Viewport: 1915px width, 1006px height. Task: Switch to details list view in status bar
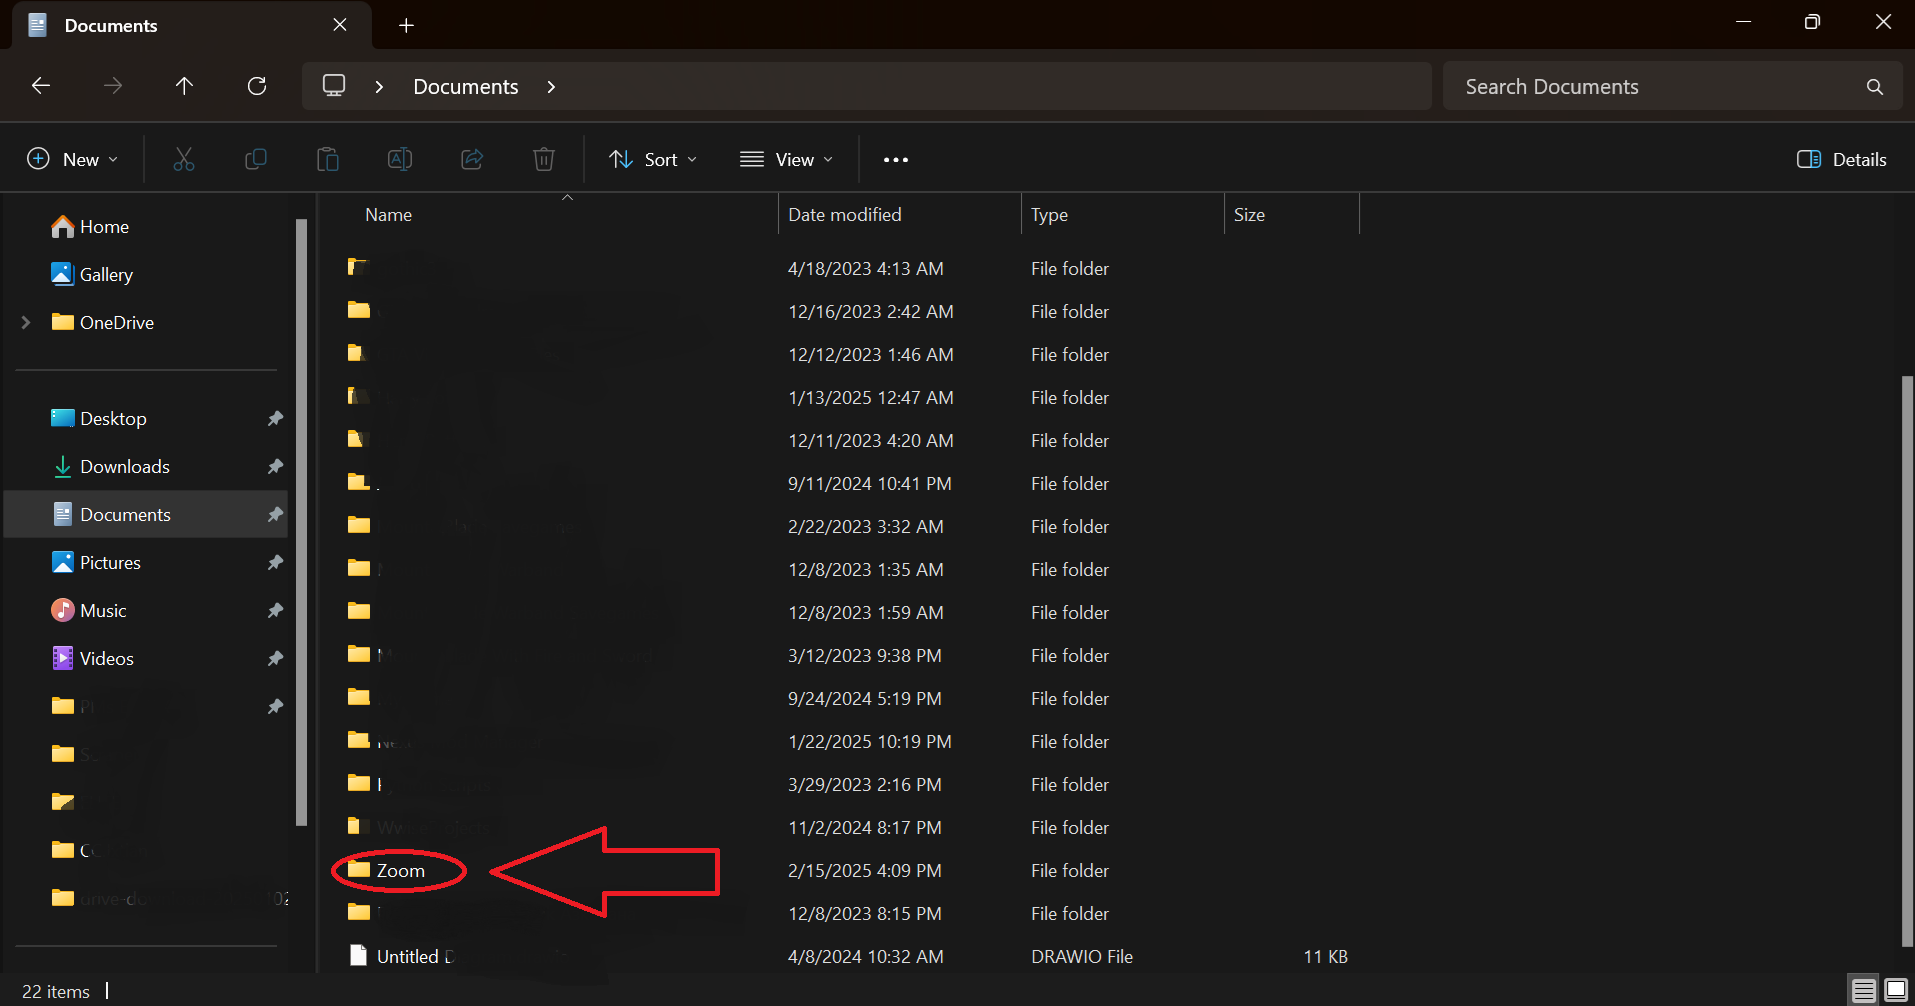1863,990
